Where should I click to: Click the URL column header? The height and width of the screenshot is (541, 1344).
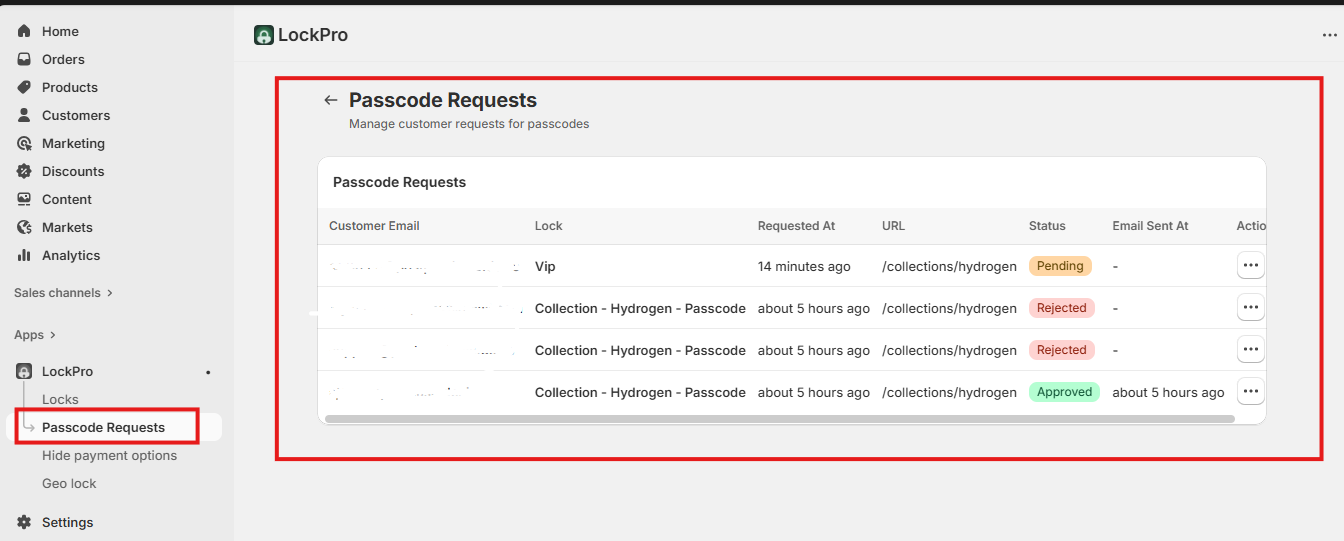tap(893, 226)
